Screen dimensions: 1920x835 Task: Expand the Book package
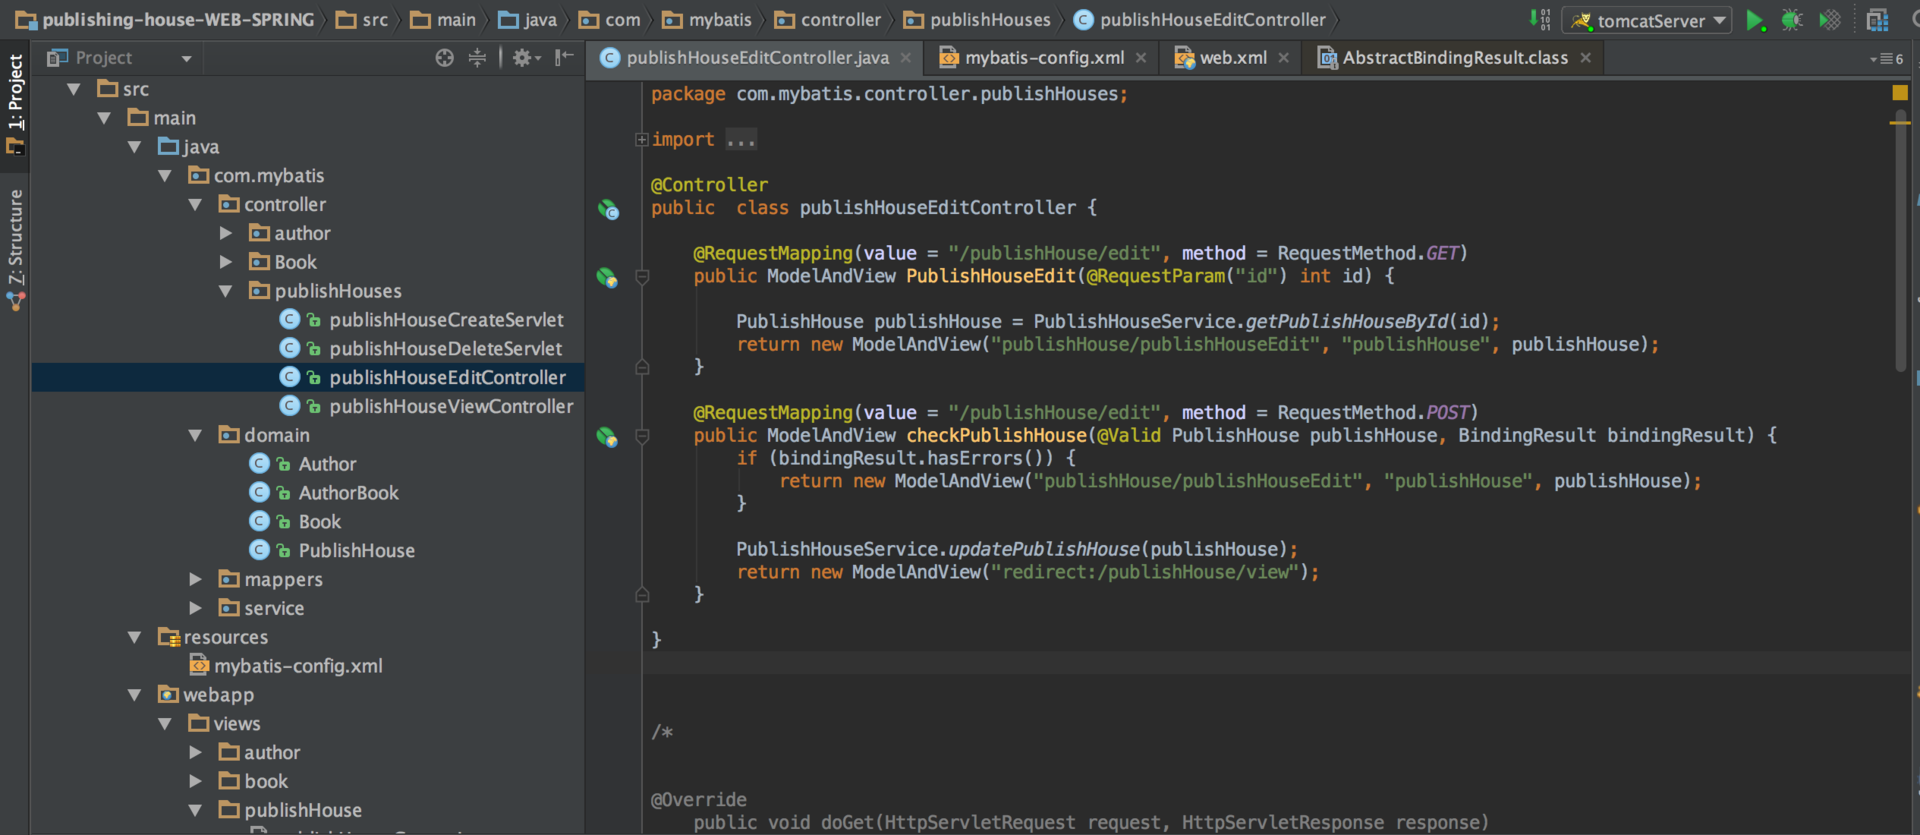pos(226,262)
